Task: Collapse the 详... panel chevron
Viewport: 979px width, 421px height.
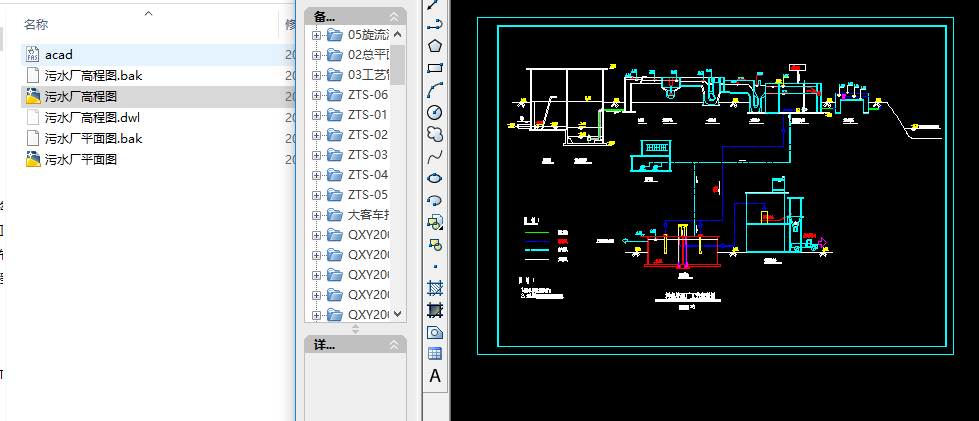Action: click(393, 345)
